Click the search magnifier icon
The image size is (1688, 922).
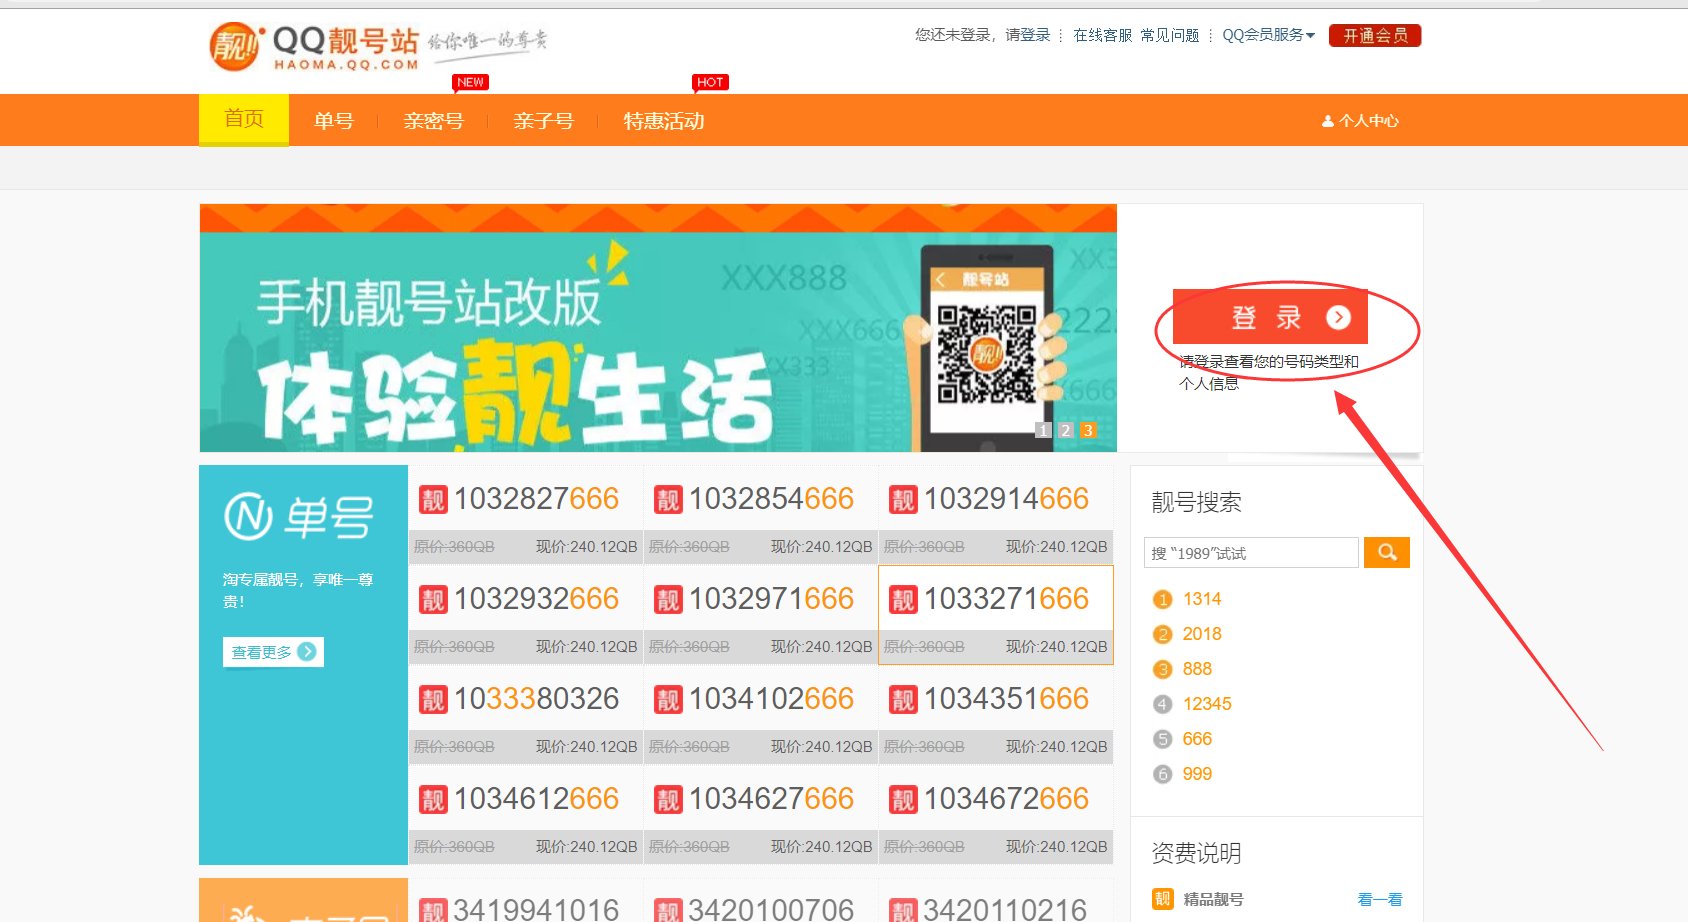pos(1387,552)
